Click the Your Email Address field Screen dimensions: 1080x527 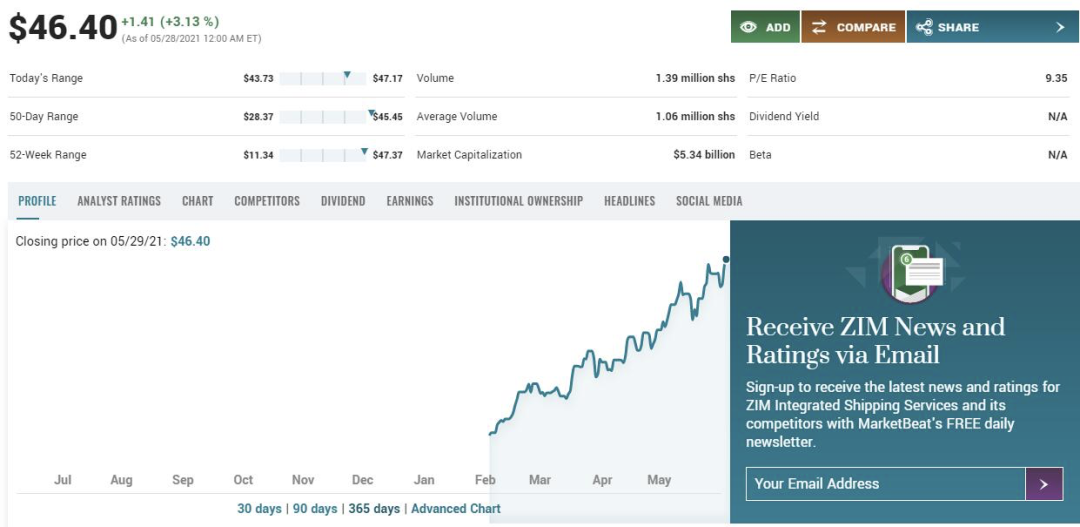pyautogui.click(x=885, y=484)
